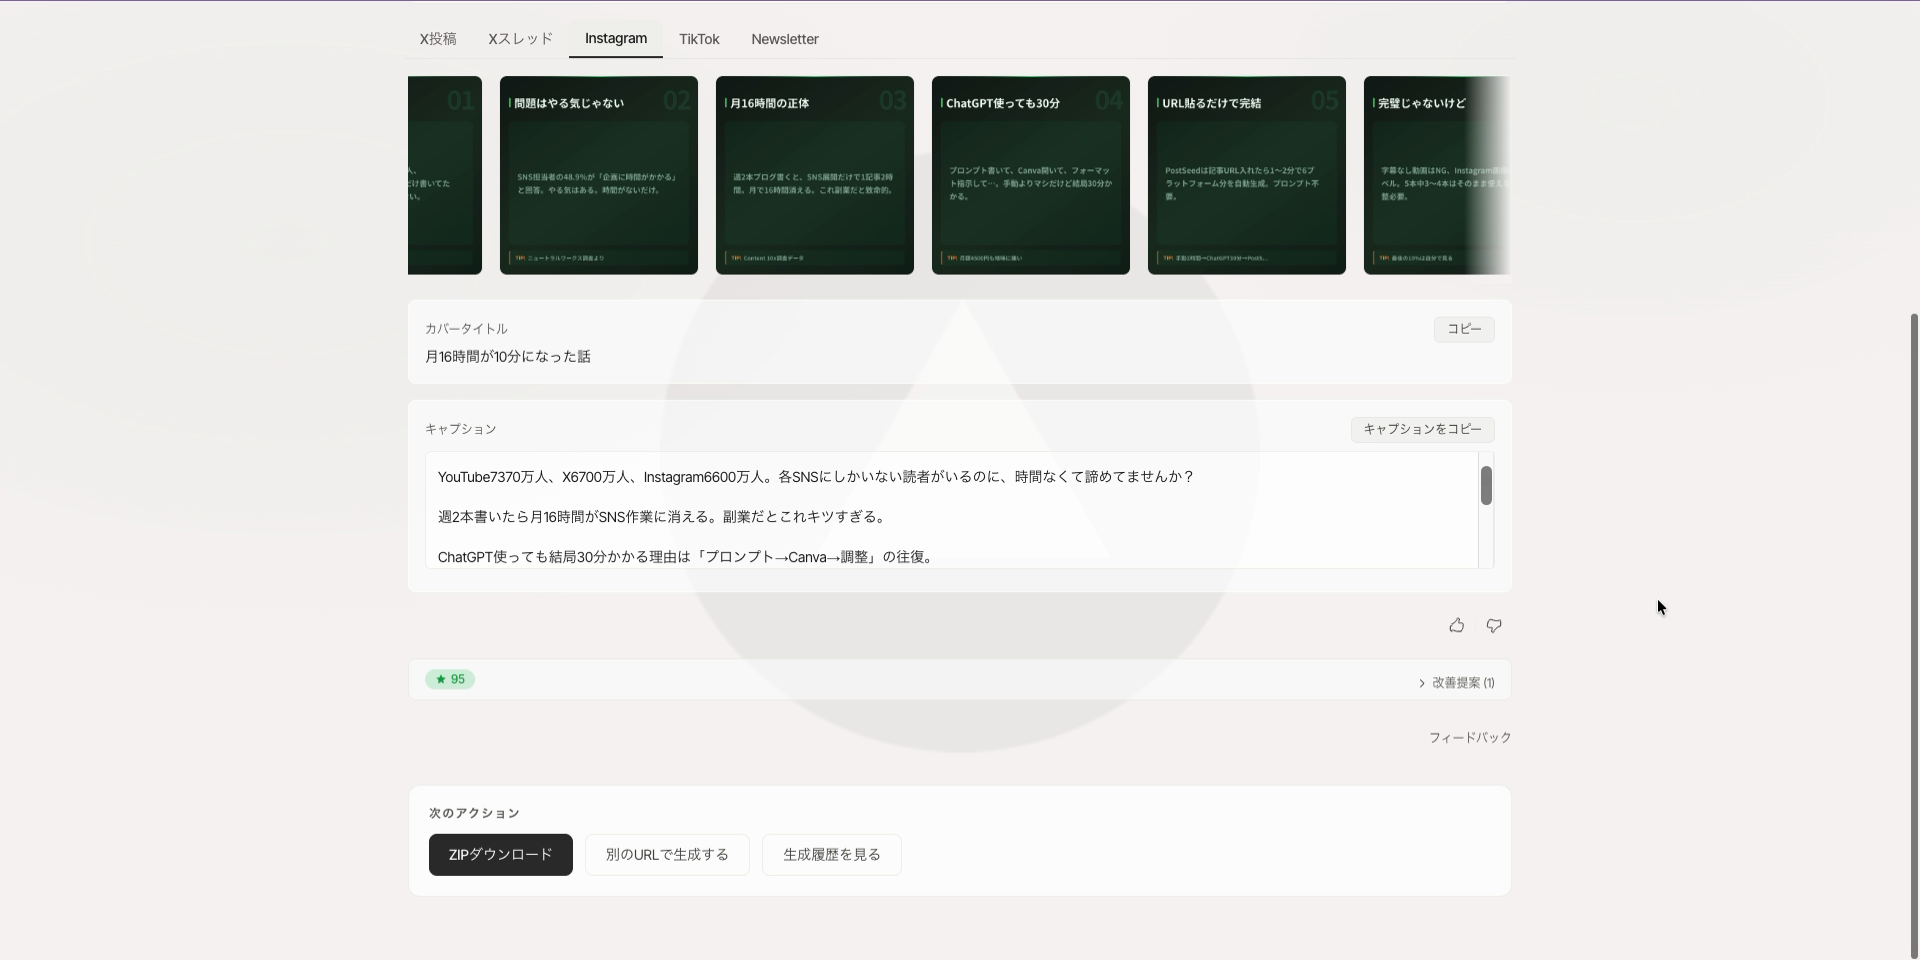
Task: Click the ZIPダウンロード button
Action: coord(500,855)
